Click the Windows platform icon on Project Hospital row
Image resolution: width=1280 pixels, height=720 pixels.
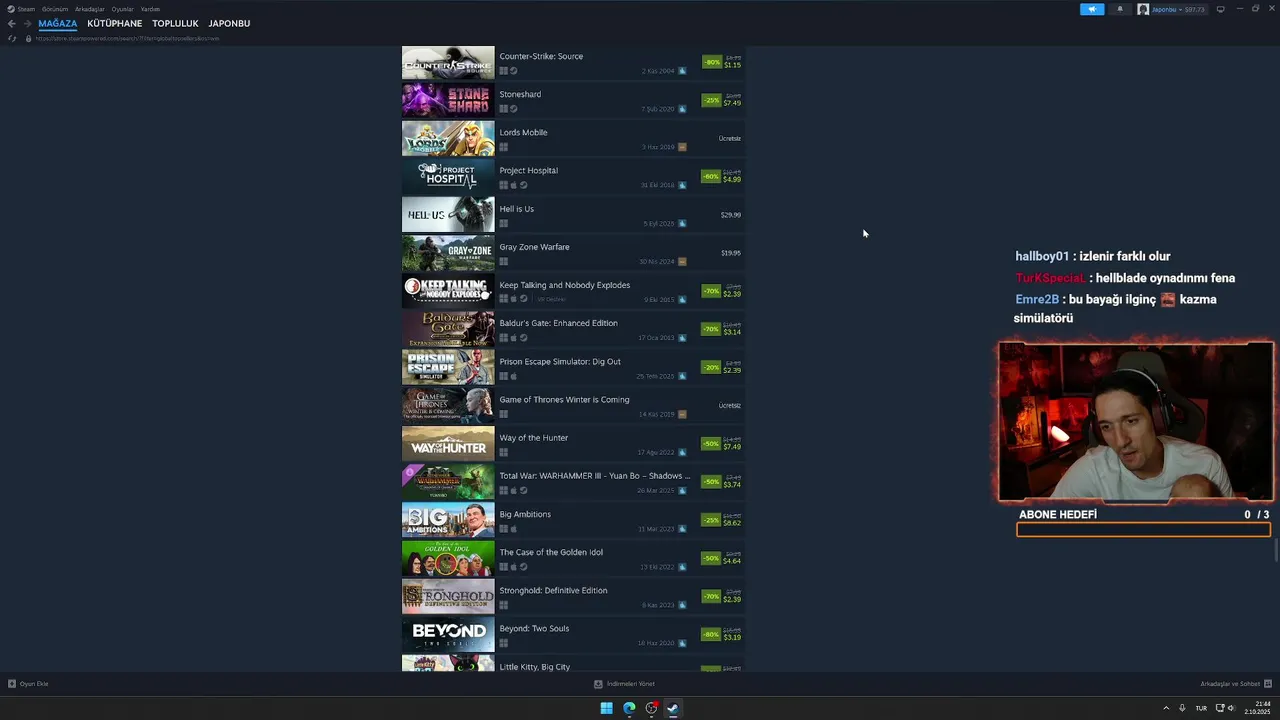coord(504,185)
